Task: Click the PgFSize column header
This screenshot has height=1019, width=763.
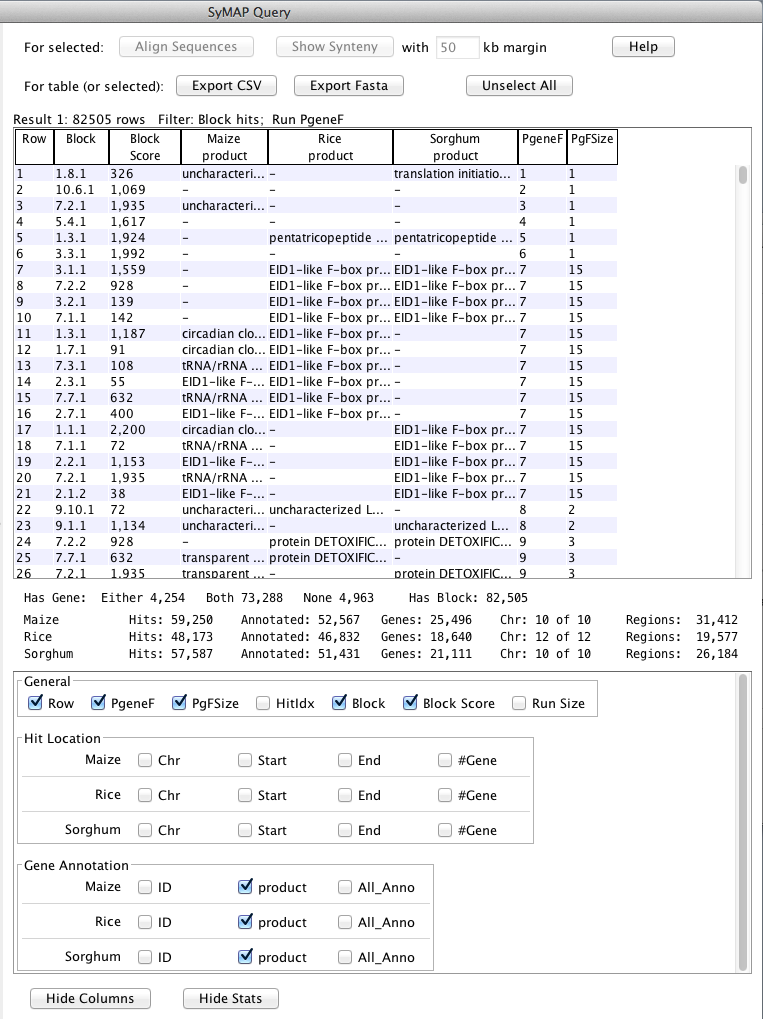Action: pos(592,147)
